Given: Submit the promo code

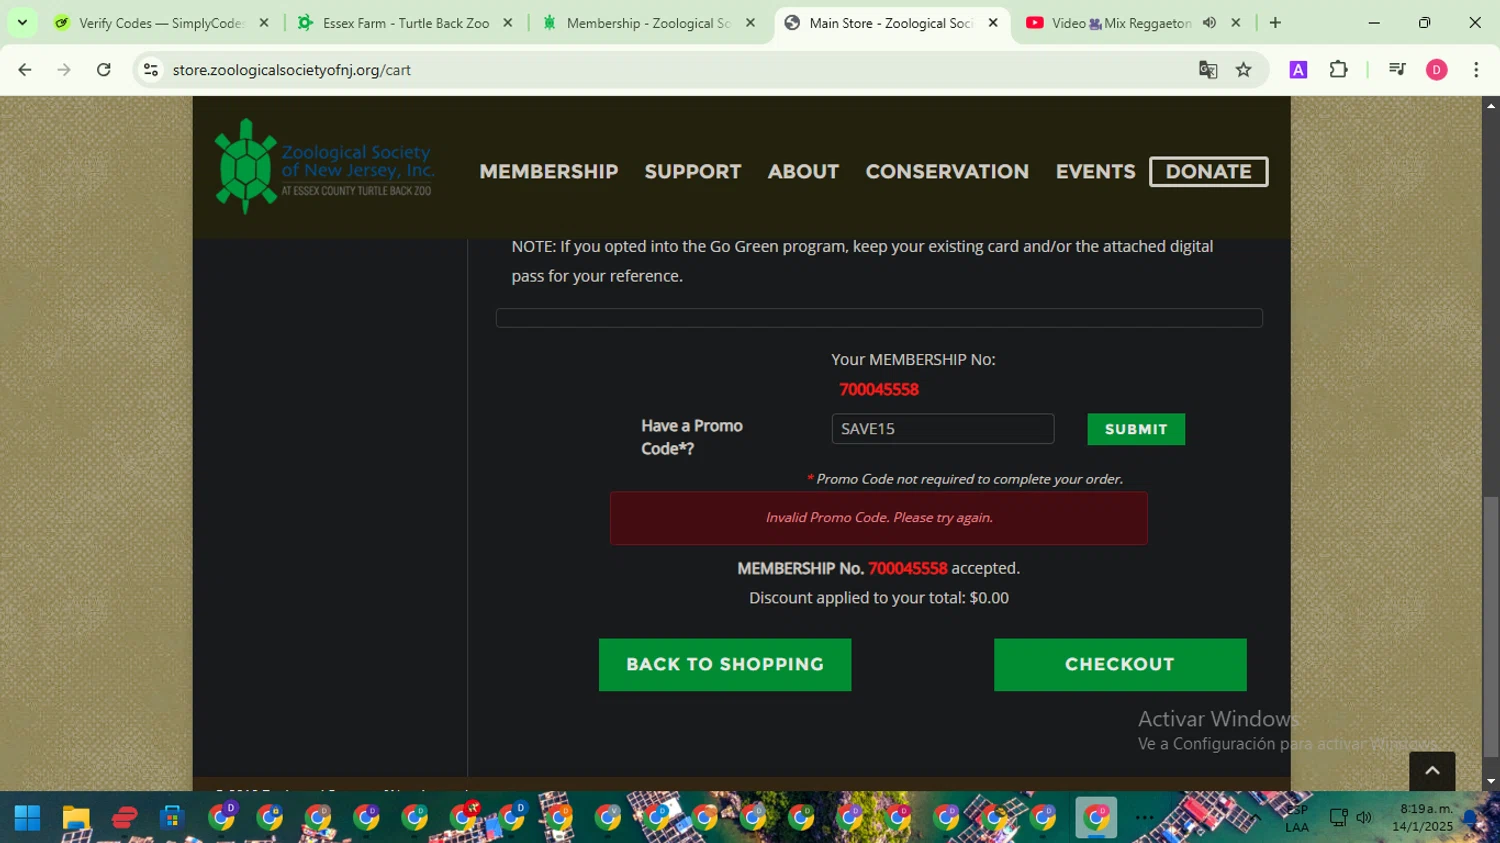Looking at the screenshot, I should pyautogui.click(x=1136, y=429).
